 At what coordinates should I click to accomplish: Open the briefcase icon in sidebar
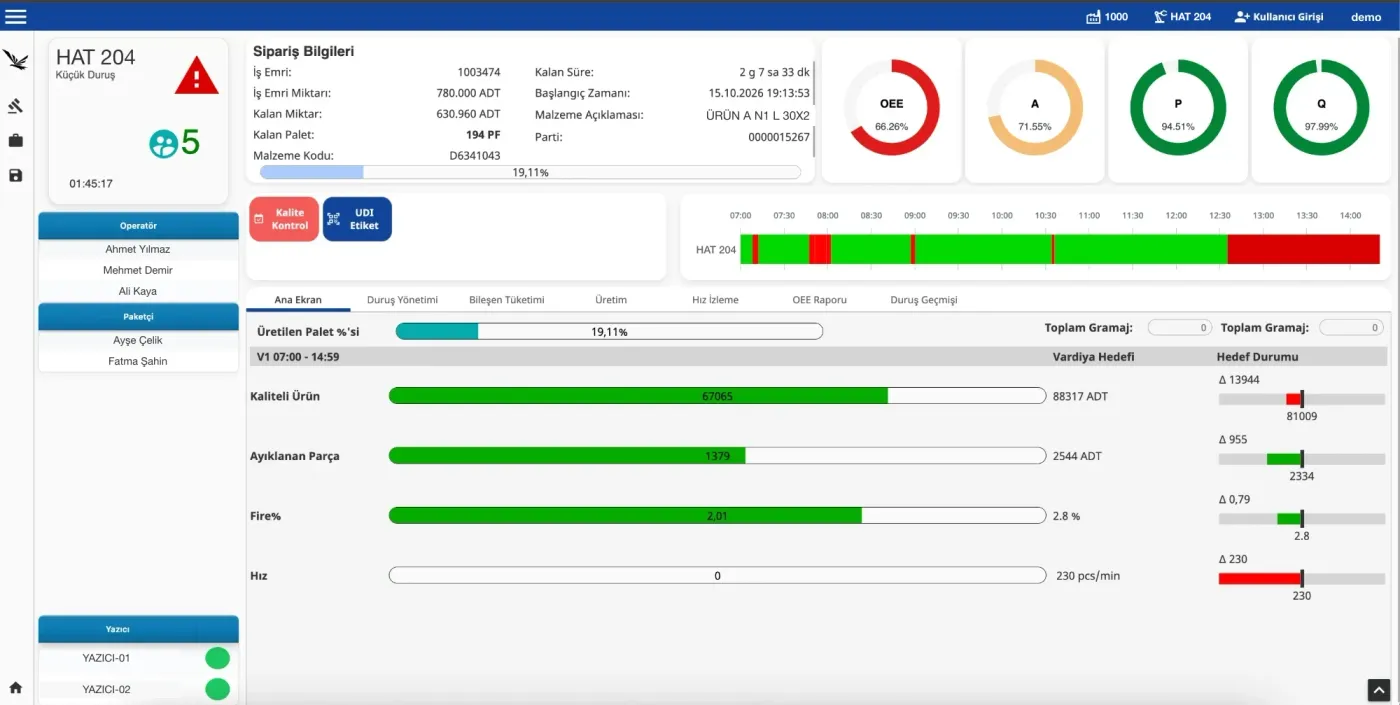[15, 141]
